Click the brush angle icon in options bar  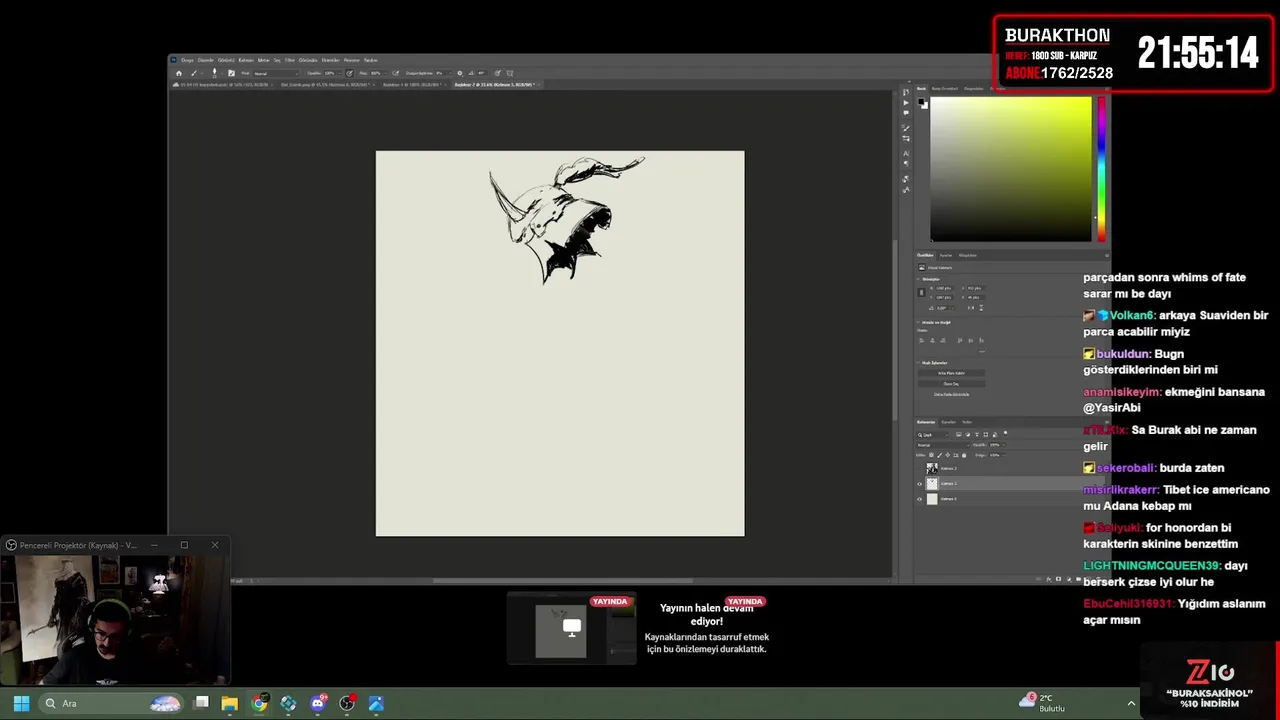click(x=471, y=73)
